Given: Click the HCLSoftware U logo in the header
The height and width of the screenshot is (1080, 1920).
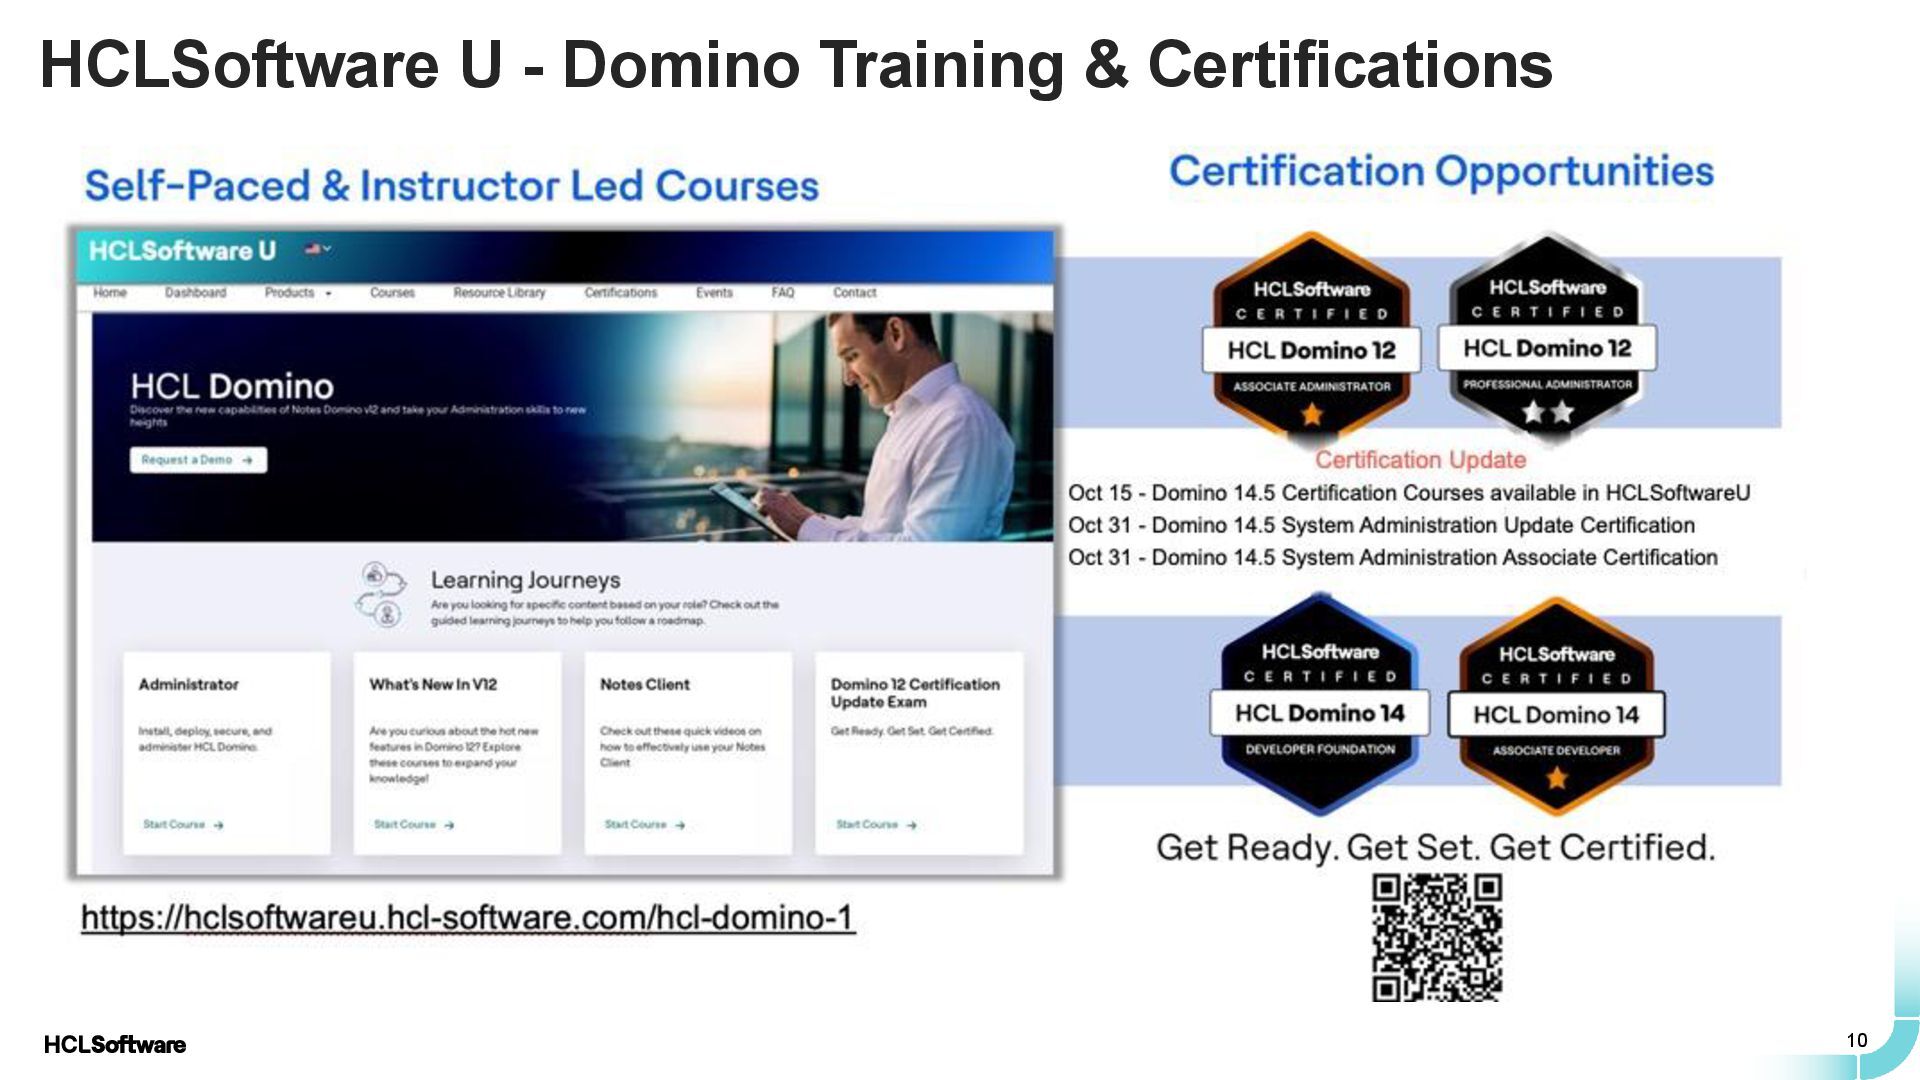Looking at the screenshot, I should [x=182, y=251].
